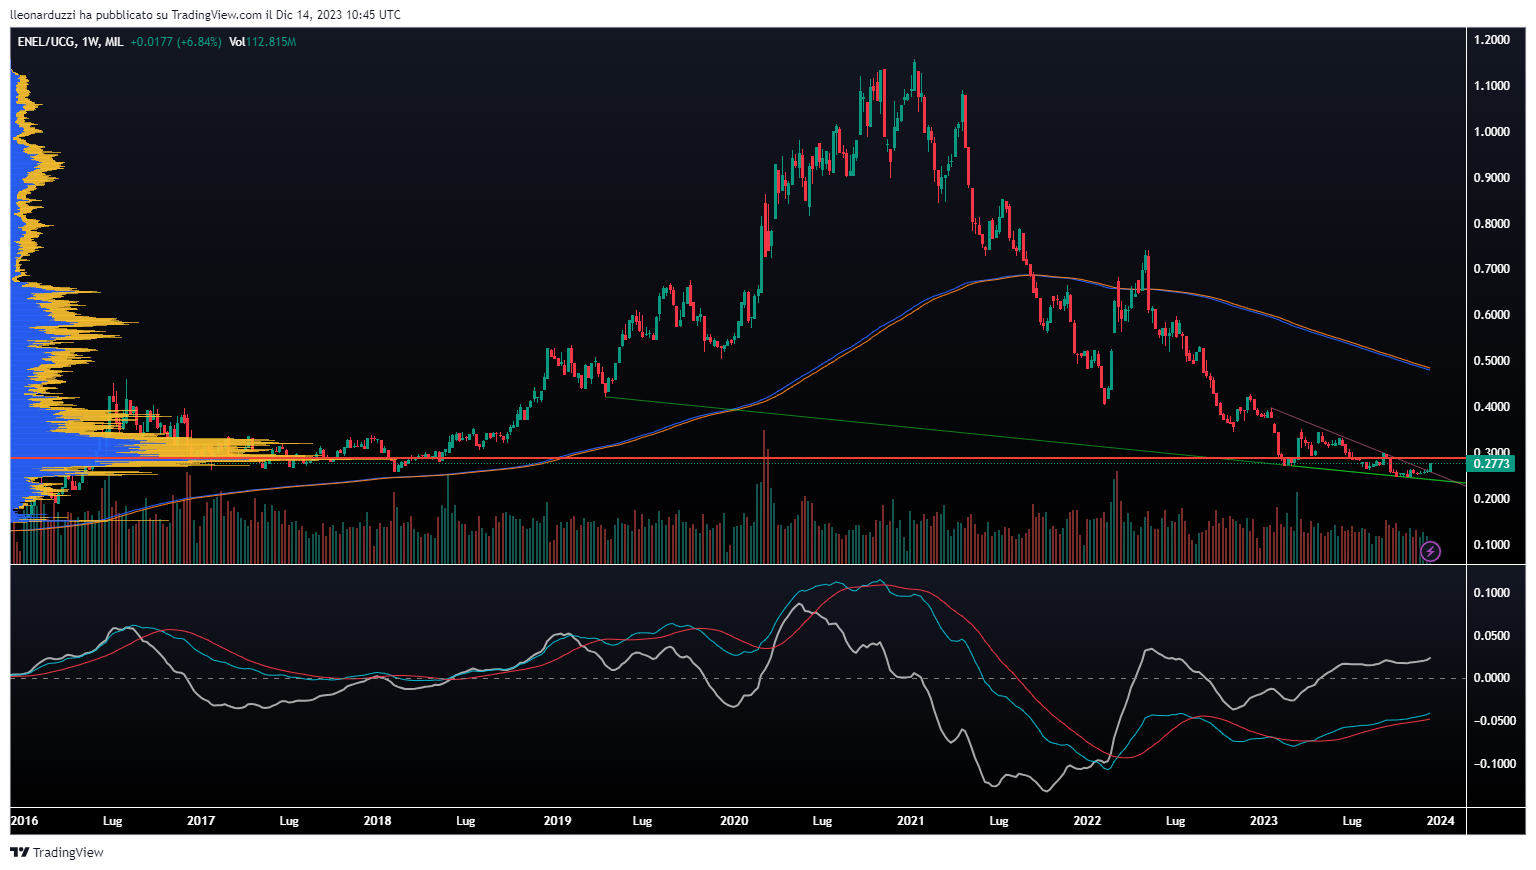
Task: Click the green 0.2773 current price label
Action: [x=1492, y=464]
